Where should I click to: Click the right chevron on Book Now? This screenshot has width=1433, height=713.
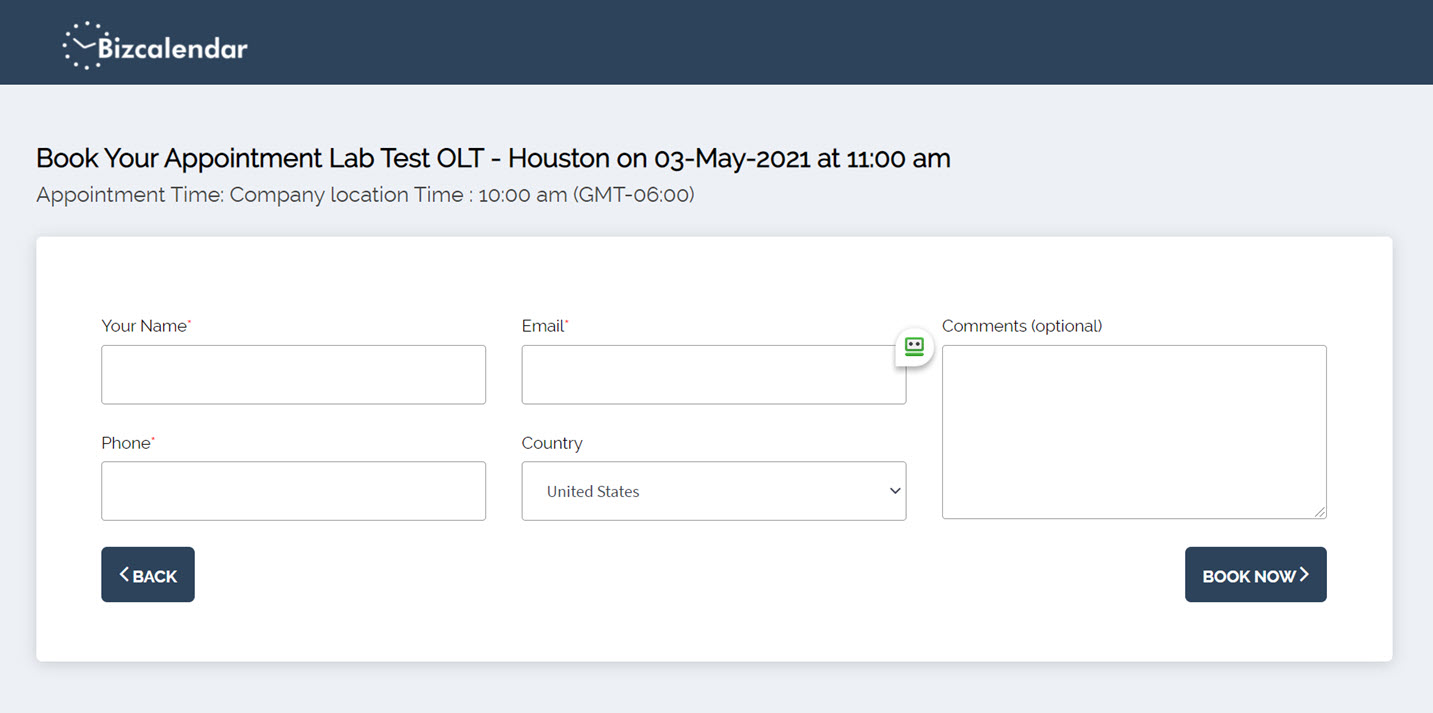1304,574
